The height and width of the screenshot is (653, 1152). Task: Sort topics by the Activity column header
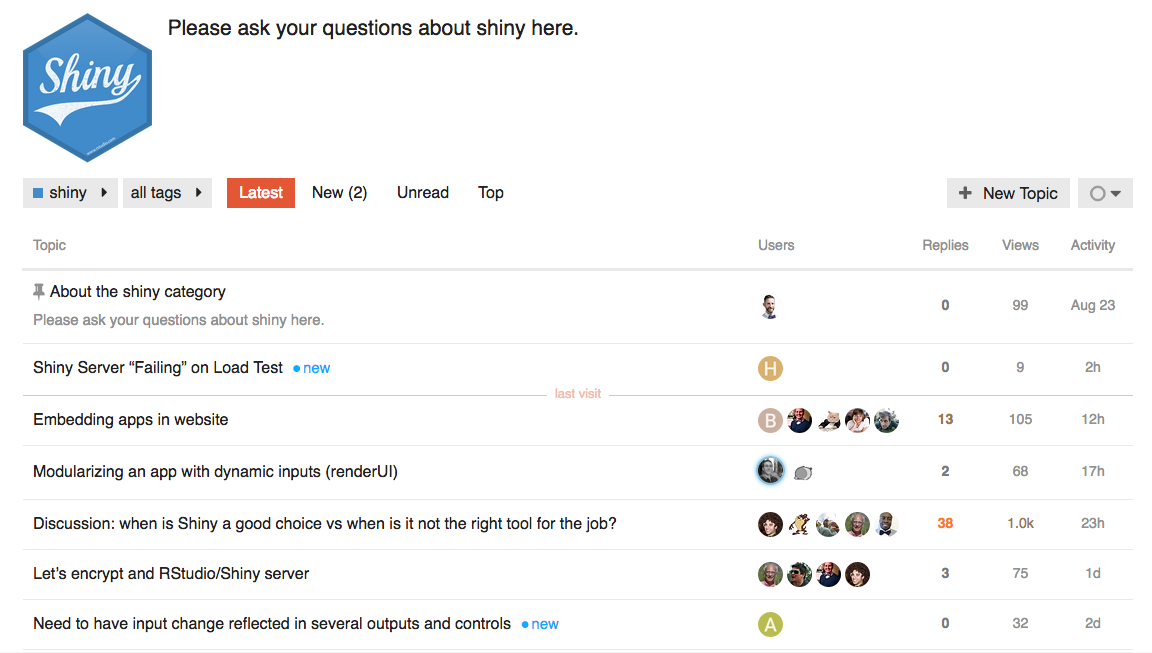pos(1092,245)
